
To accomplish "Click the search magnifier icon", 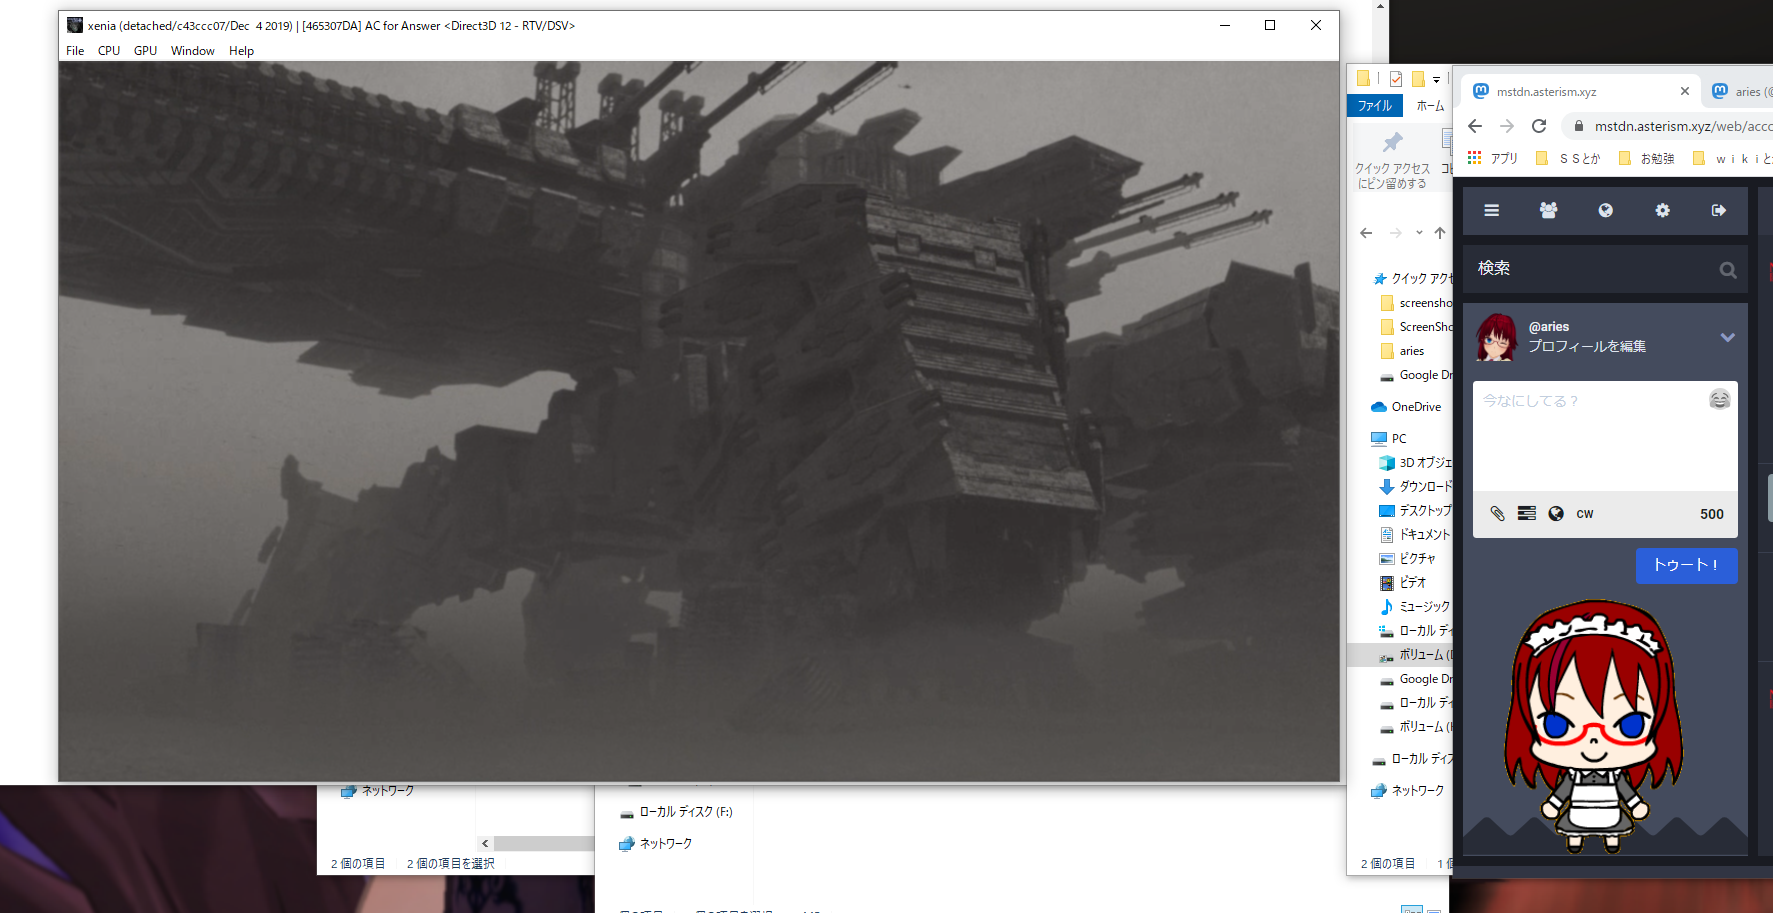I will (x=1727, y=270).
